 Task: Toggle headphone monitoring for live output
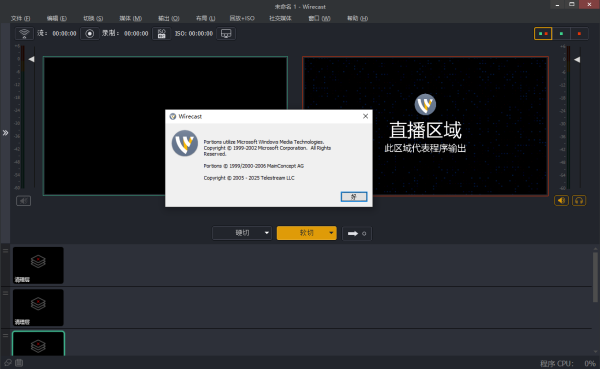579,201
